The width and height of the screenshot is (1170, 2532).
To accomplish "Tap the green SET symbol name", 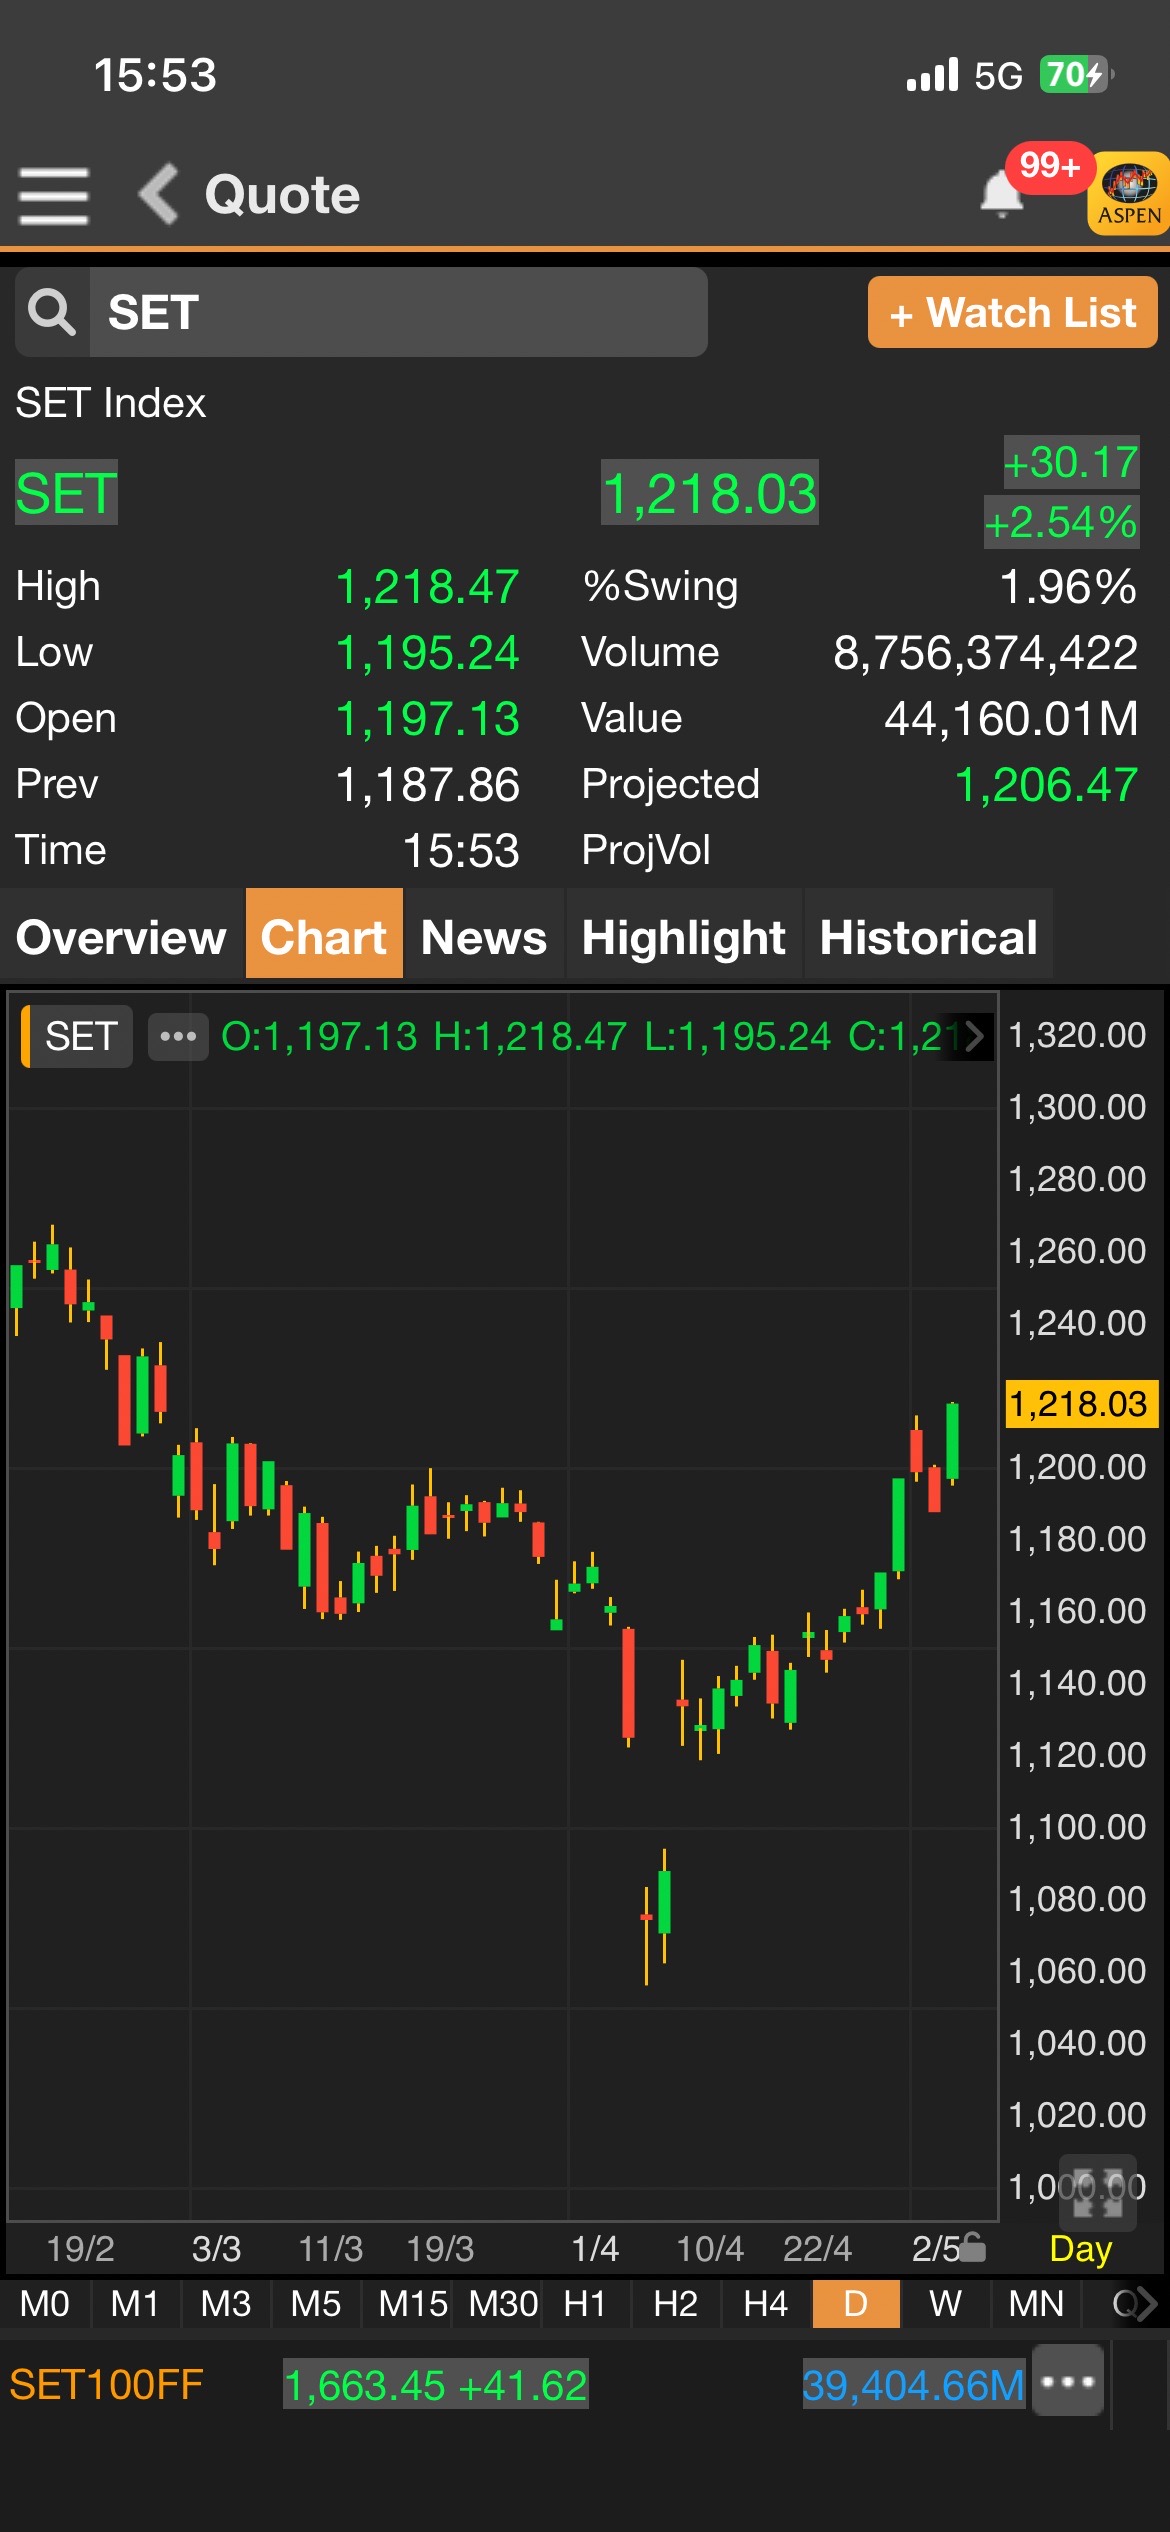I will pos(66,493).
